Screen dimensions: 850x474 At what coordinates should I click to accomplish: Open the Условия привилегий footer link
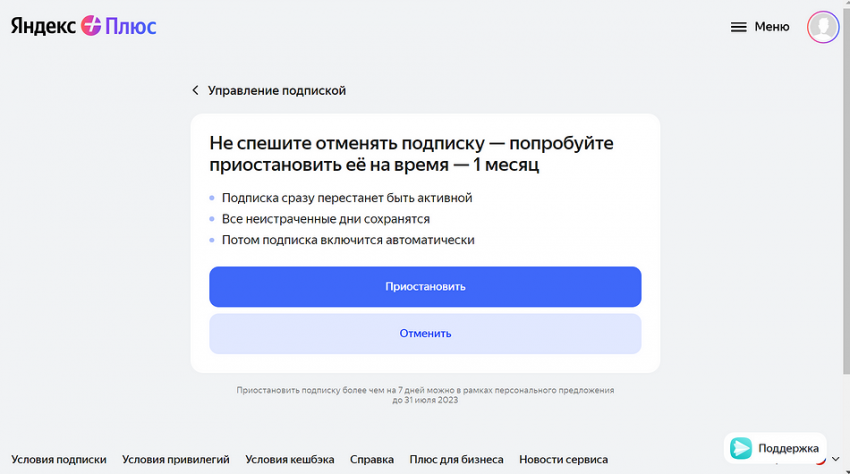(x=176, y=460)
